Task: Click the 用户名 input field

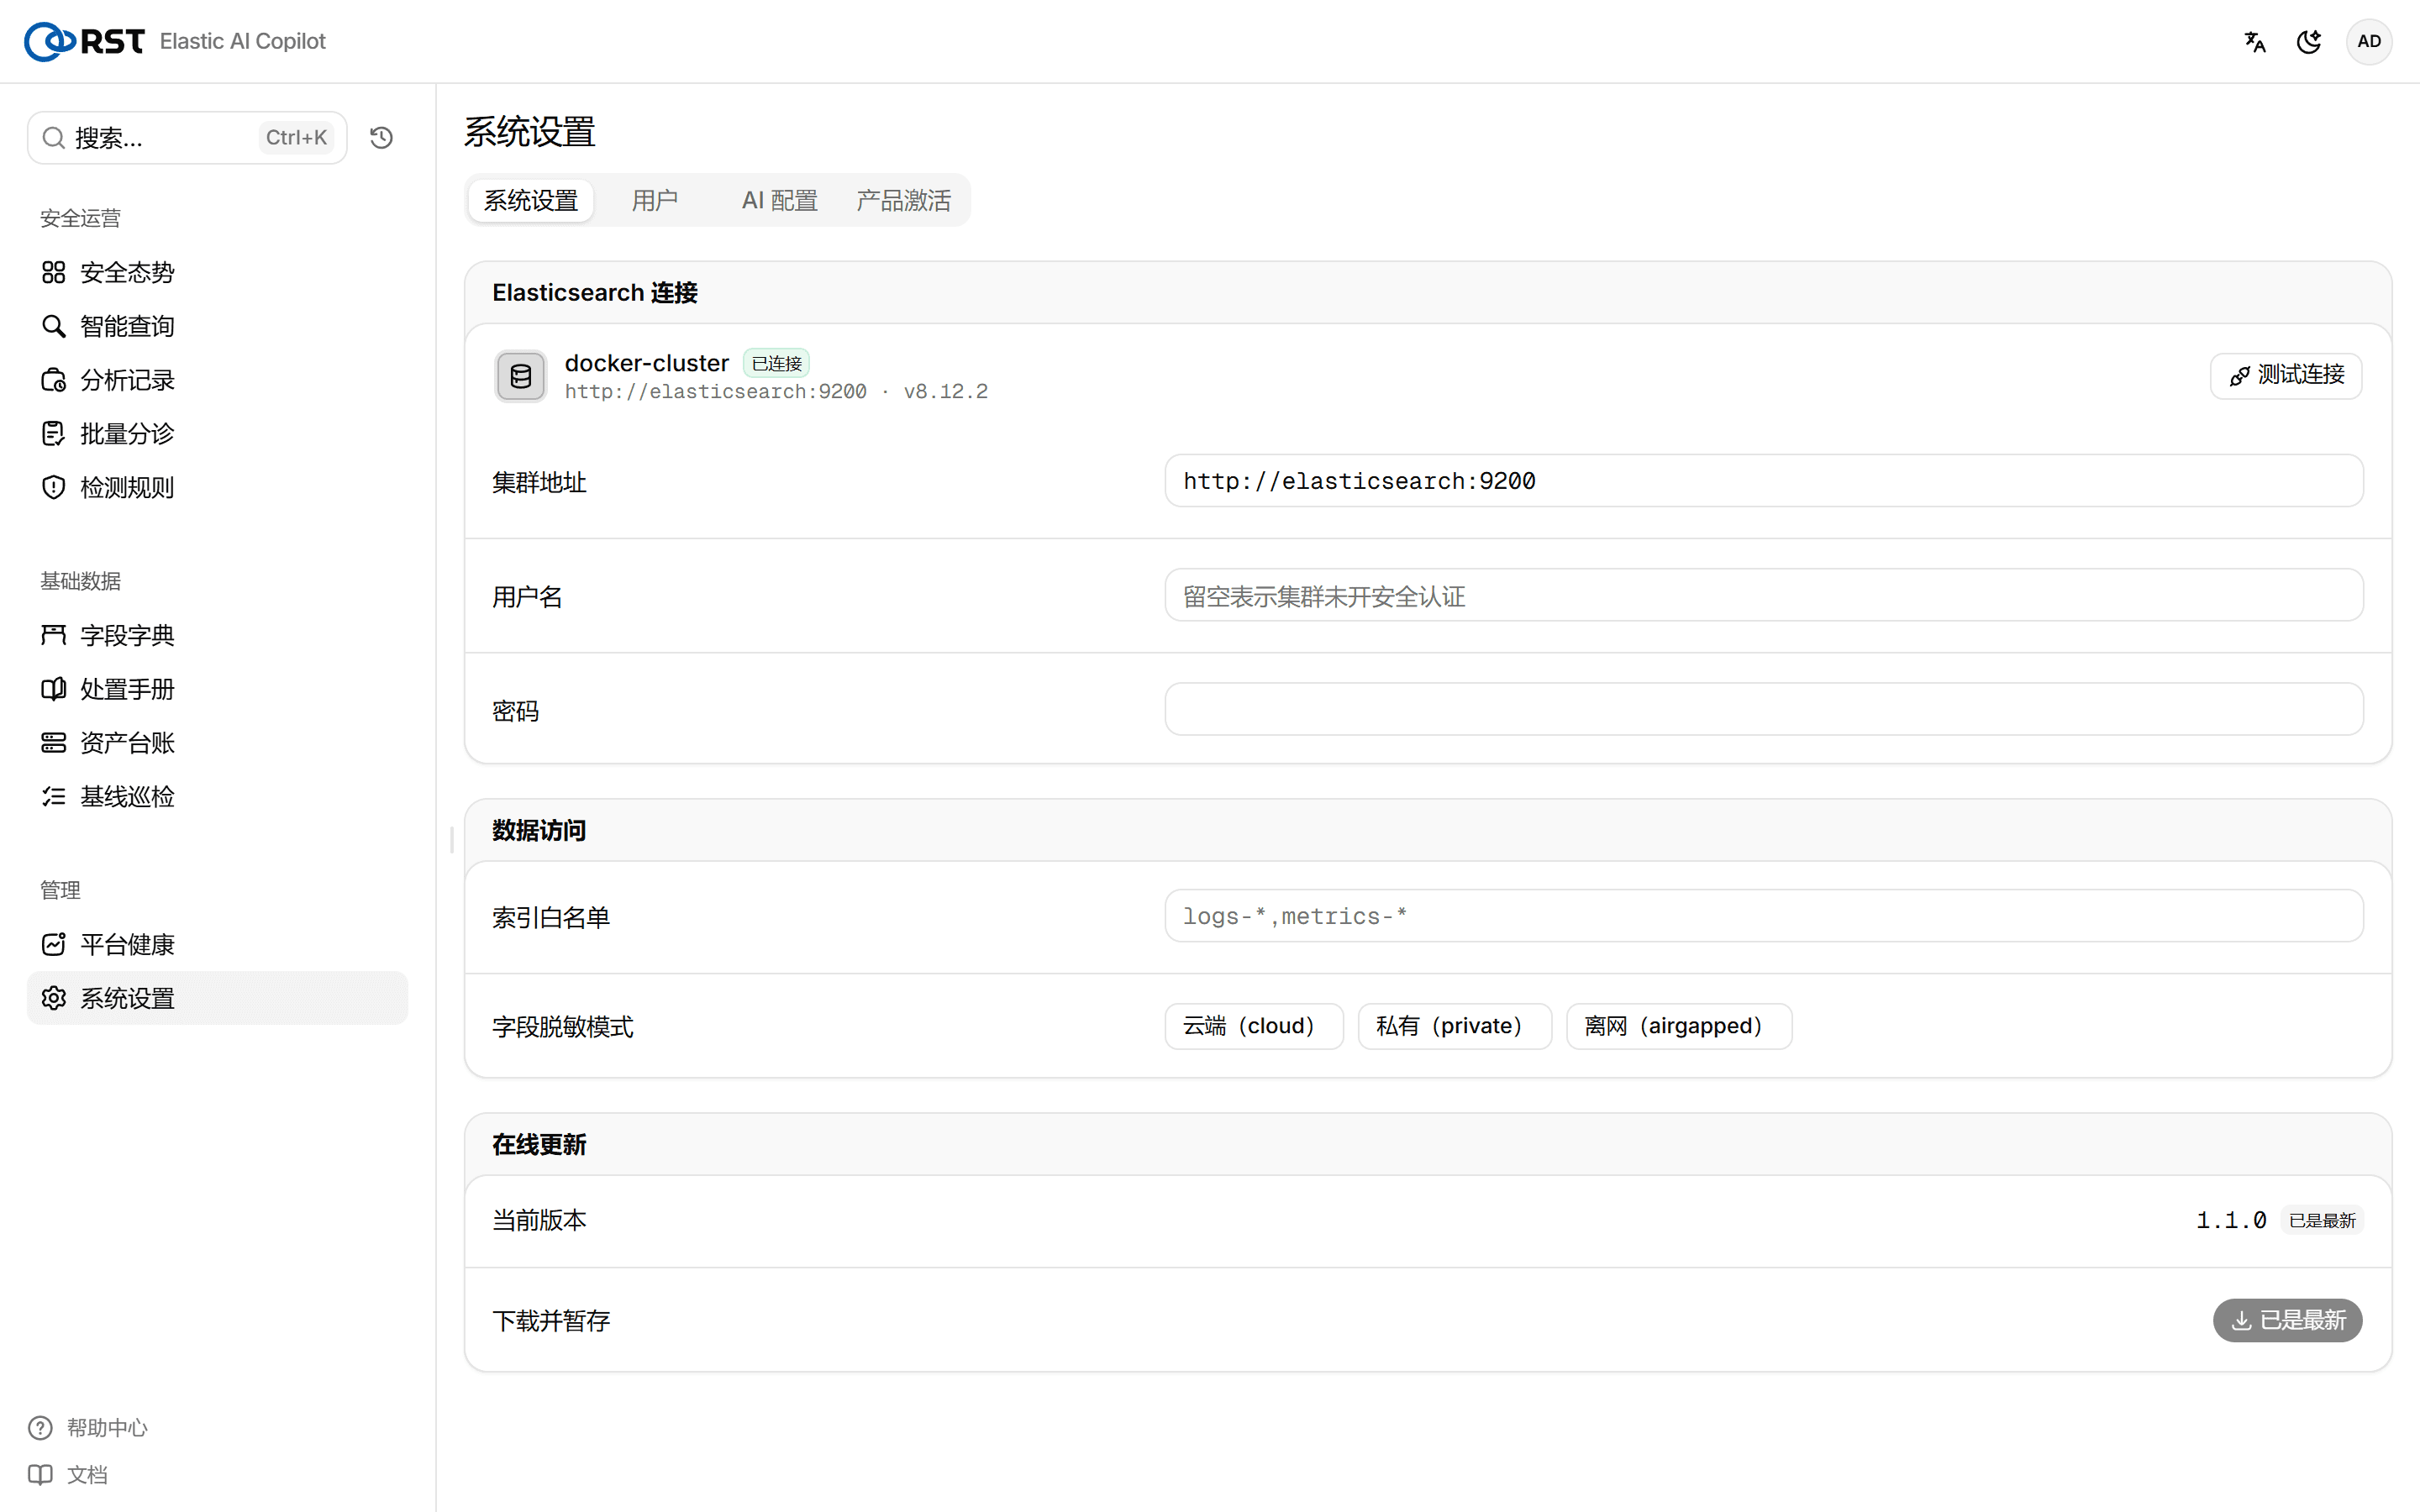Action: point(1764,596)
